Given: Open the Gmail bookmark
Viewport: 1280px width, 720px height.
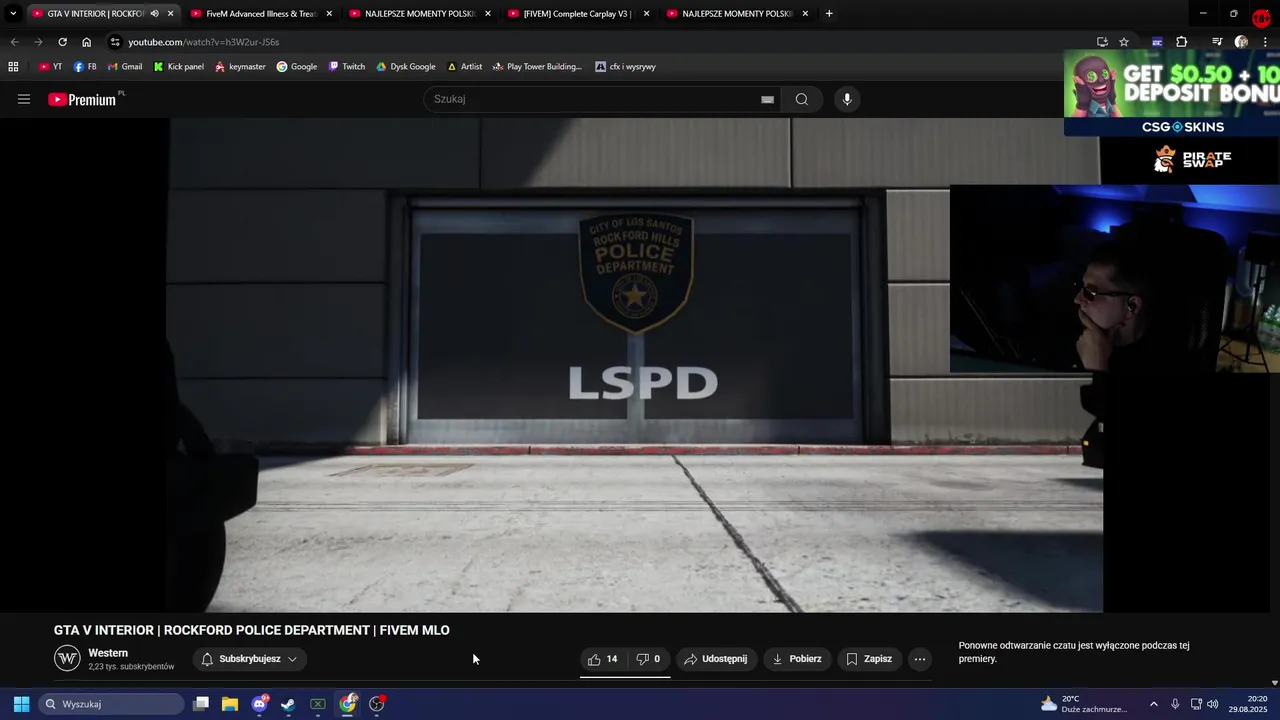Looking at the screenshot, I should click(x=125, y=67).
